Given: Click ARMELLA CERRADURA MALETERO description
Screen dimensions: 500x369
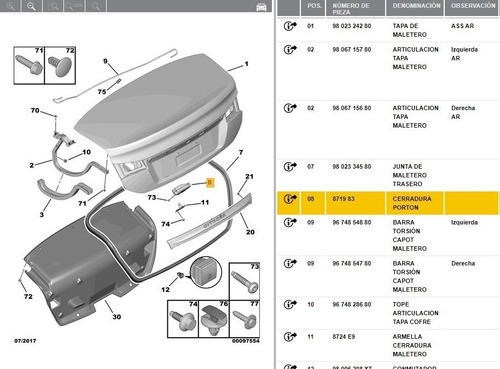Looking at the screenshot, I should click(412, 345).
